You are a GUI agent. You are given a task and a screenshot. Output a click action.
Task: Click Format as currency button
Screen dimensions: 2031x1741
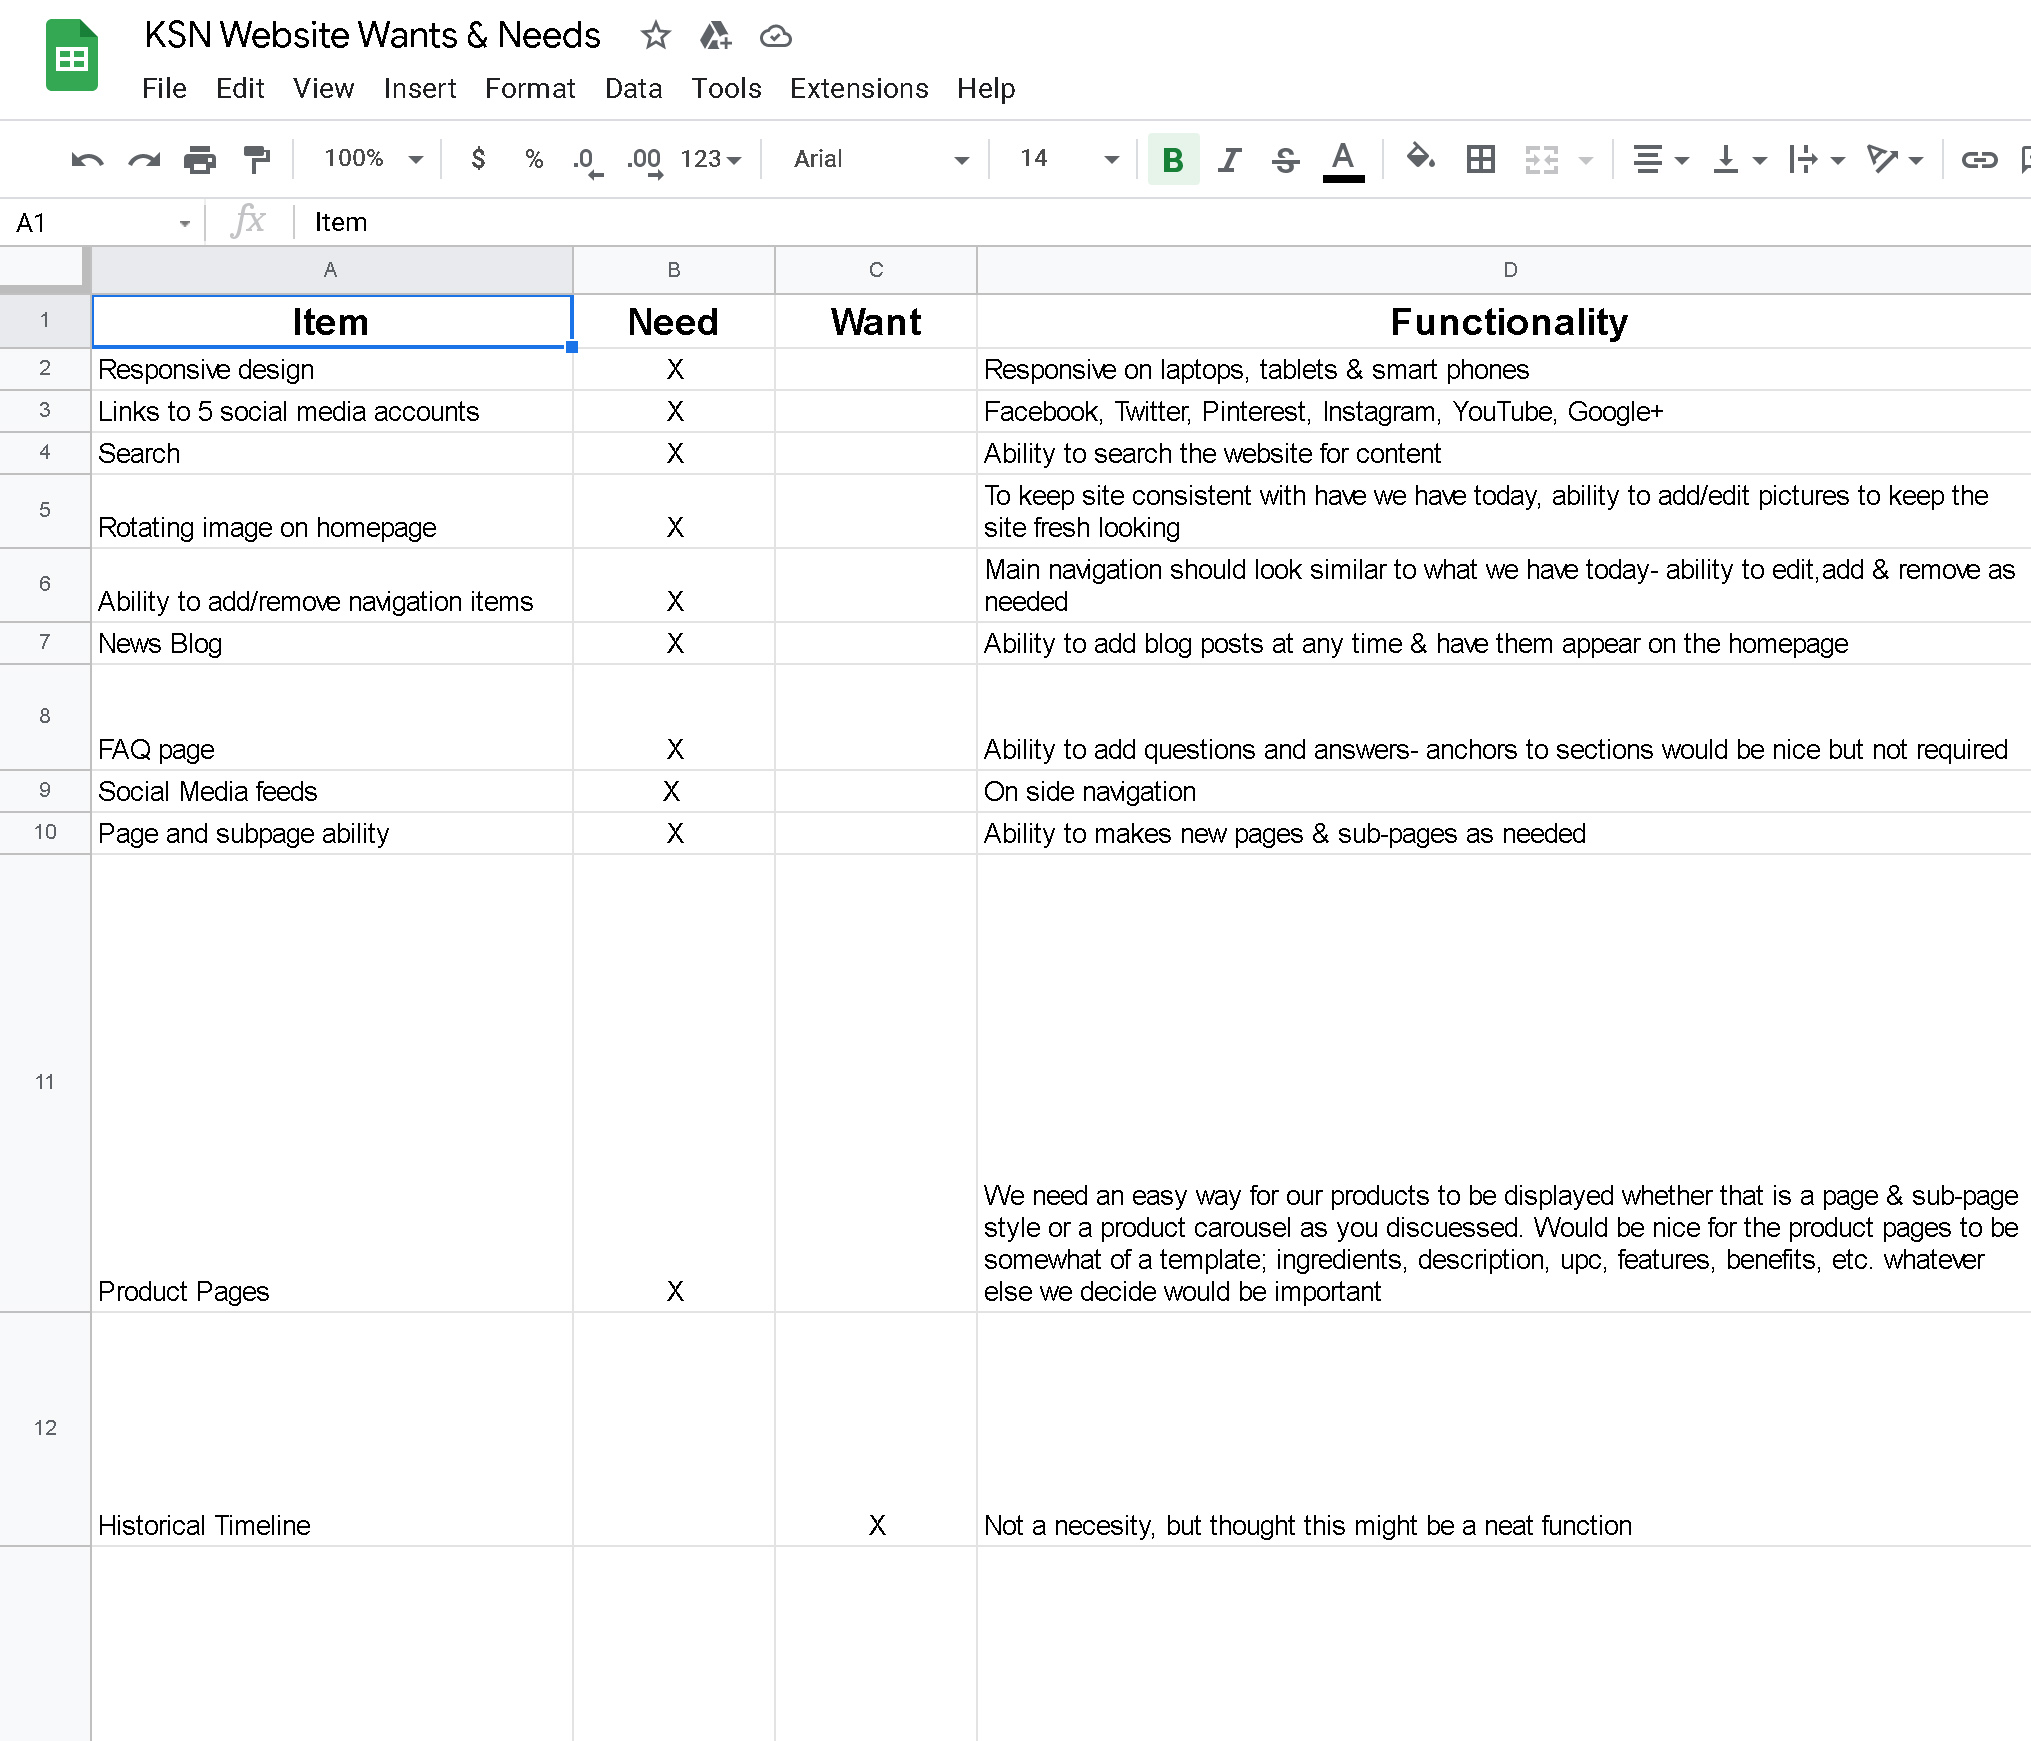(478, 159)
